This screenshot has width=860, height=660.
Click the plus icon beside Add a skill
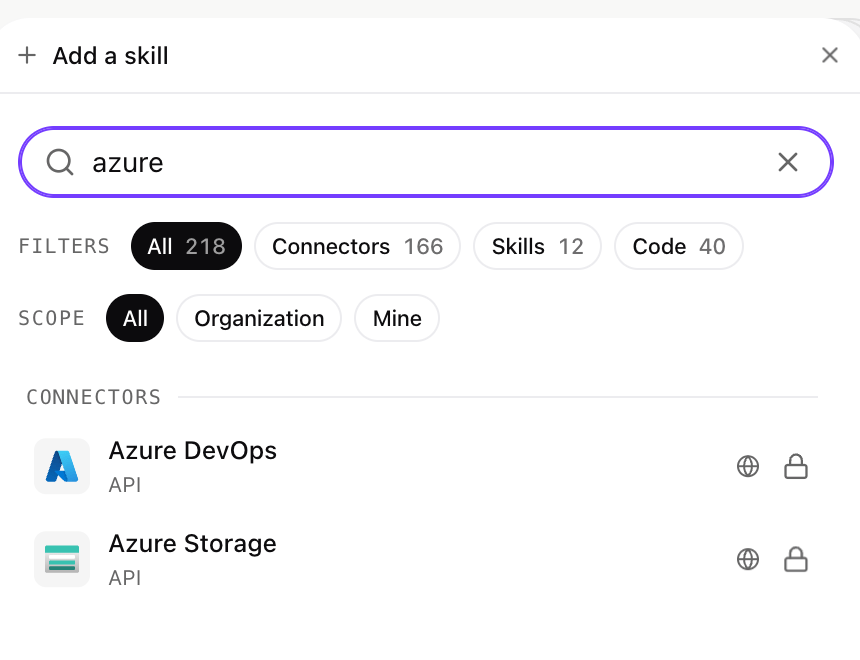pyautogui.click(x=27, y=55)
